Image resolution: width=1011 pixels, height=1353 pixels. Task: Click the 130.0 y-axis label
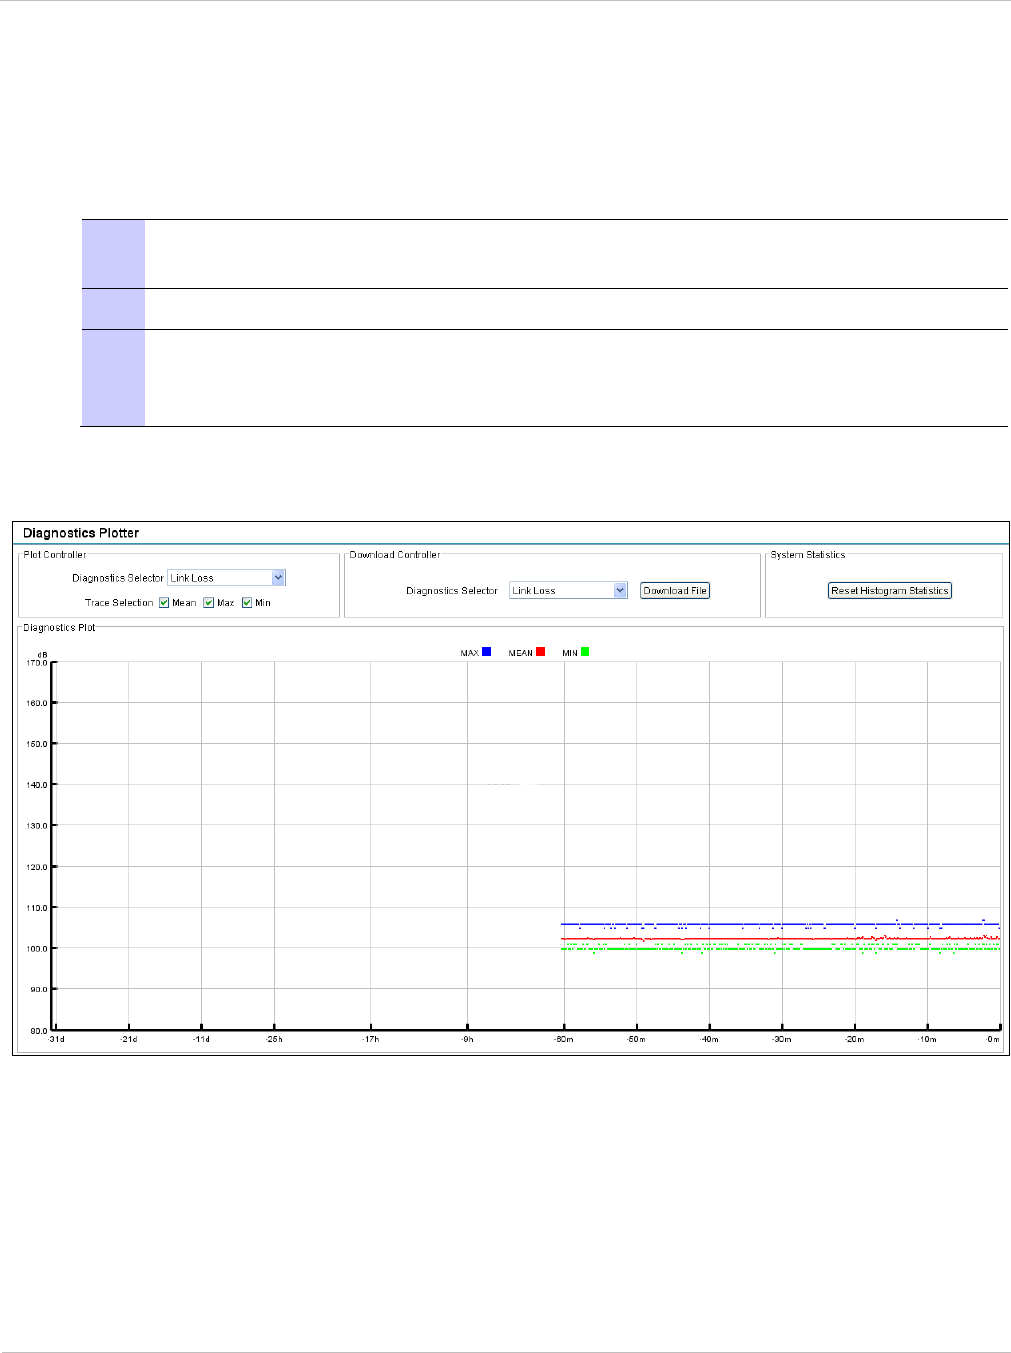37,826
